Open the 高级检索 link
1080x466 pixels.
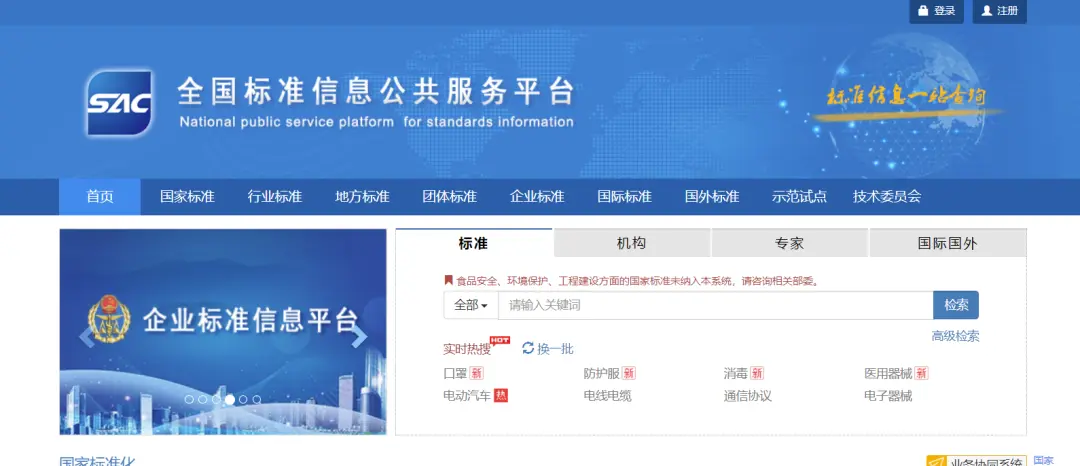pyautogui.click(x=955, y=336)
